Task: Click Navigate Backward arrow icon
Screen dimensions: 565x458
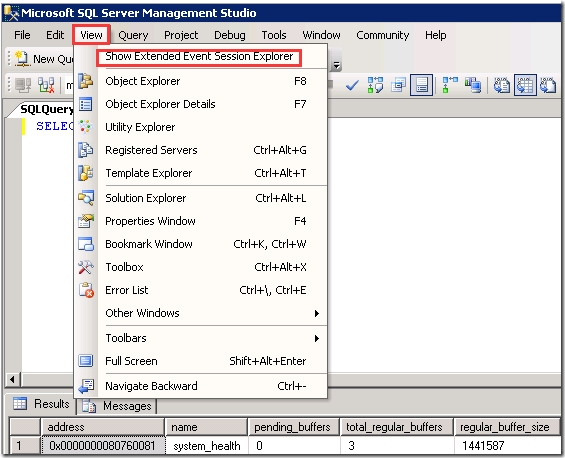Action: click(86, 386)
